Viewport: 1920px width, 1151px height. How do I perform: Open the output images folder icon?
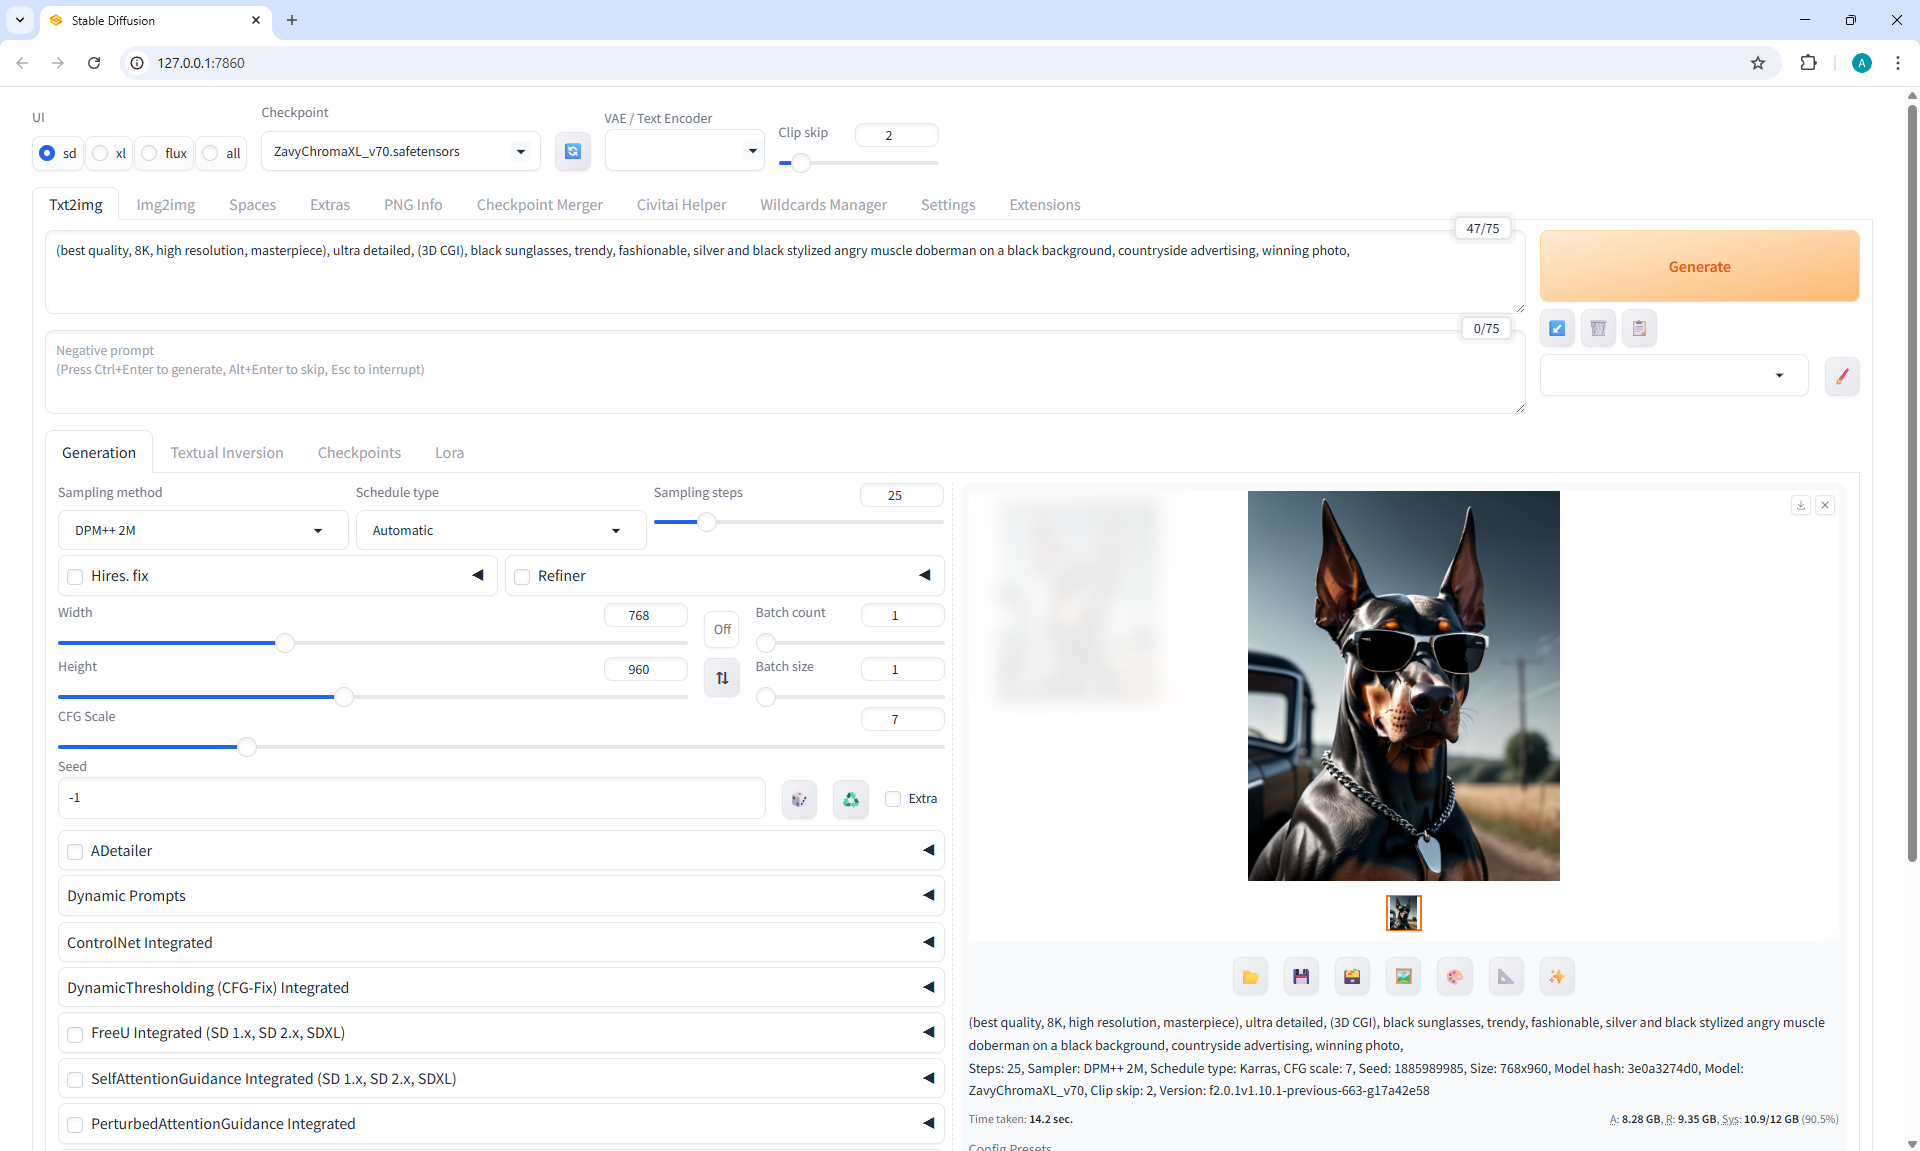[1250, 977]
